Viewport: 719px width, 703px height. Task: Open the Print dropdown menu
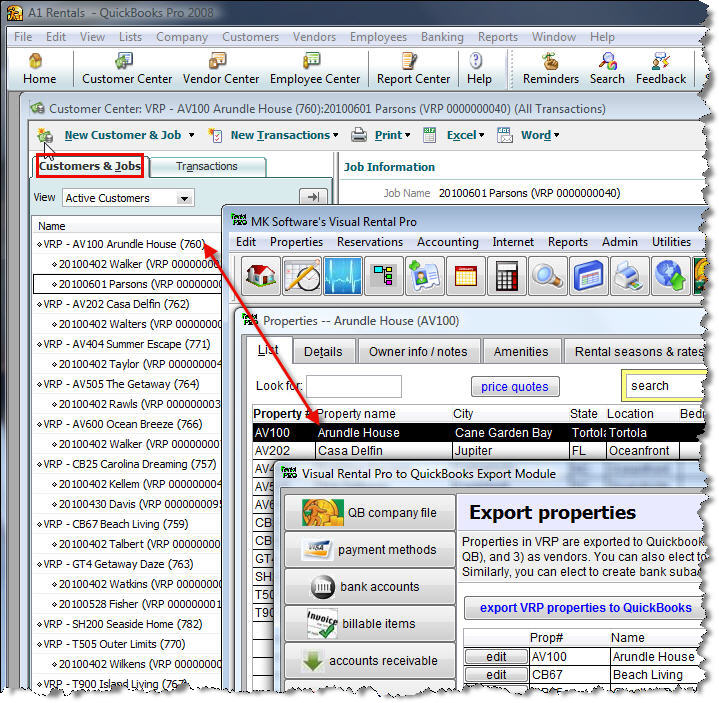(x=407, y=135)
